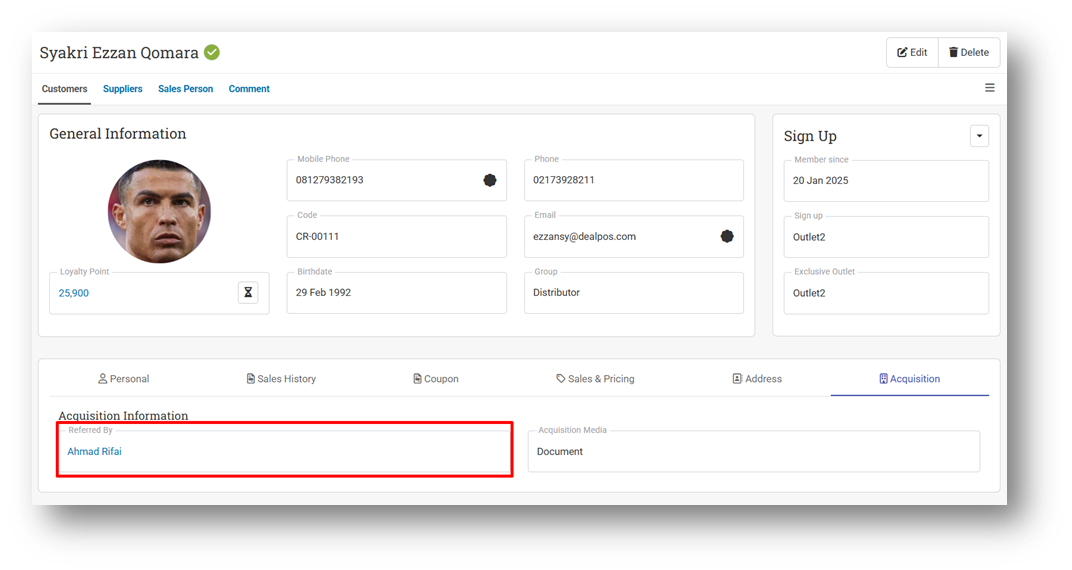Expand the Sign Up panel dropdown arrow
The height and width of the screenshot is (570, 1072).
979,136
